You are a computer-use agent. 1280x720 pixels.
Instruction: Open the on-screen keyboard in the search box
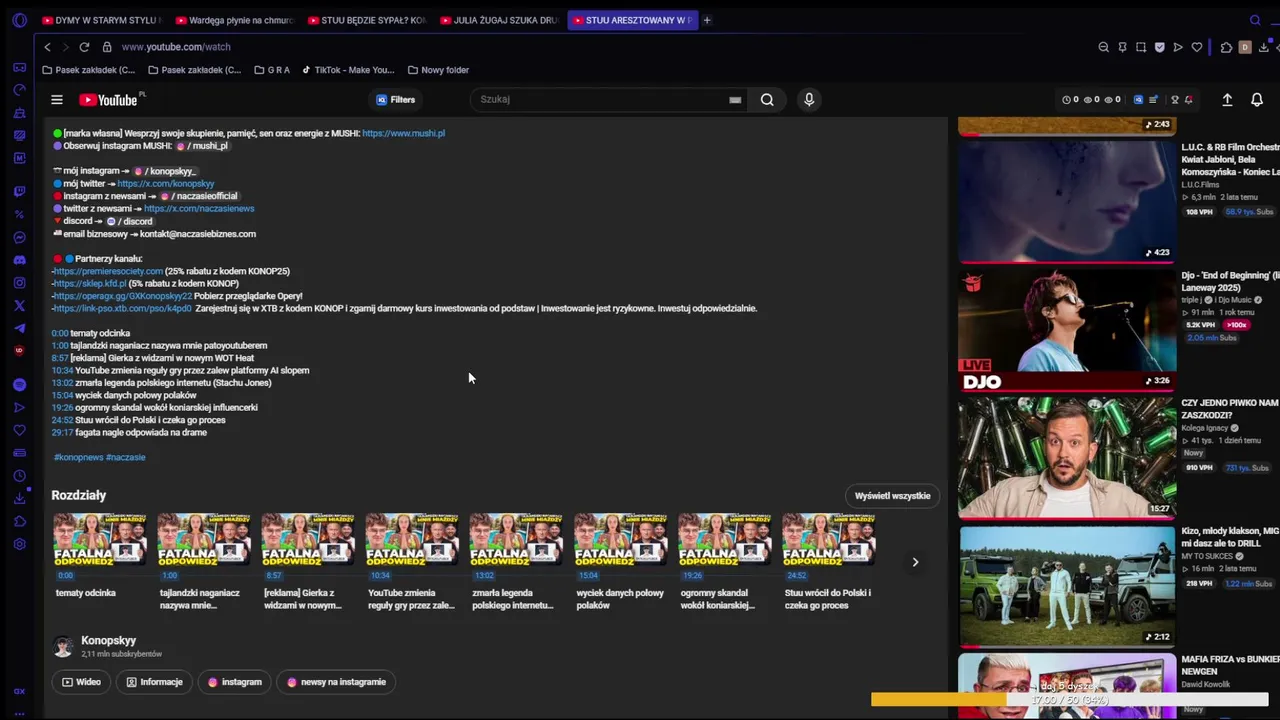(735, 100)
